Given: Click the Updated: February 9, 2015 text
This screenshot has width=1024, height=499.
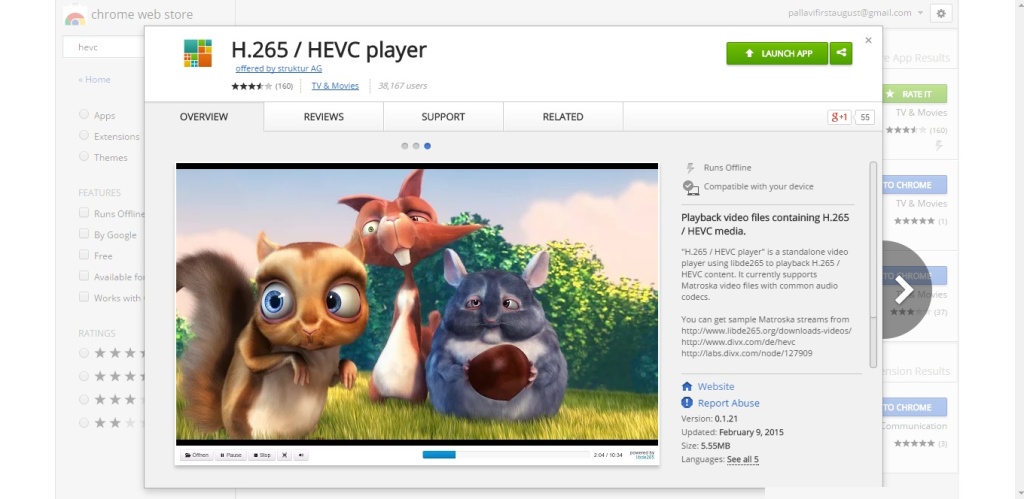Looking at the screenshot, I should pos(732,432).
